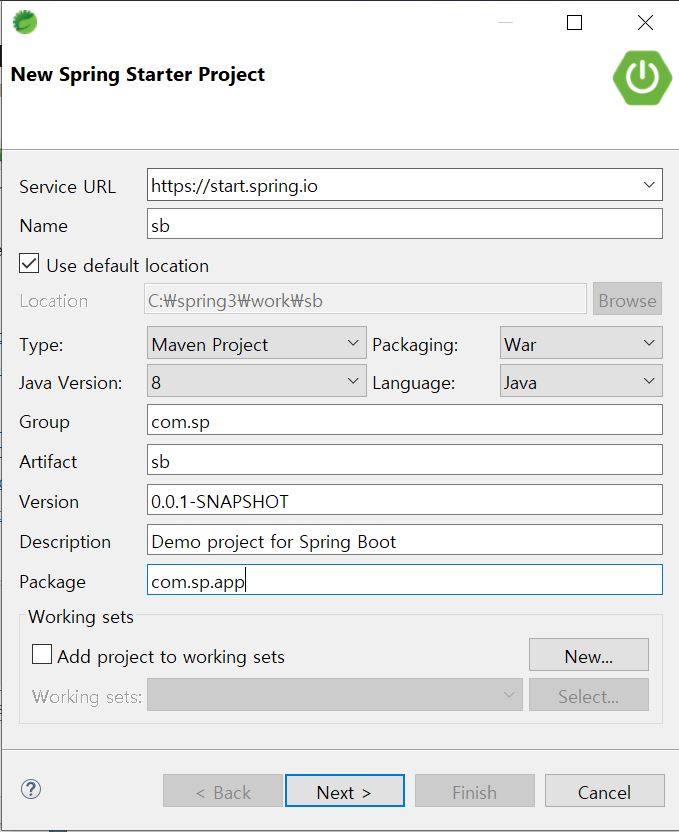
Task: Uncheck Use default location checkbox
Action: click(29, 263)
